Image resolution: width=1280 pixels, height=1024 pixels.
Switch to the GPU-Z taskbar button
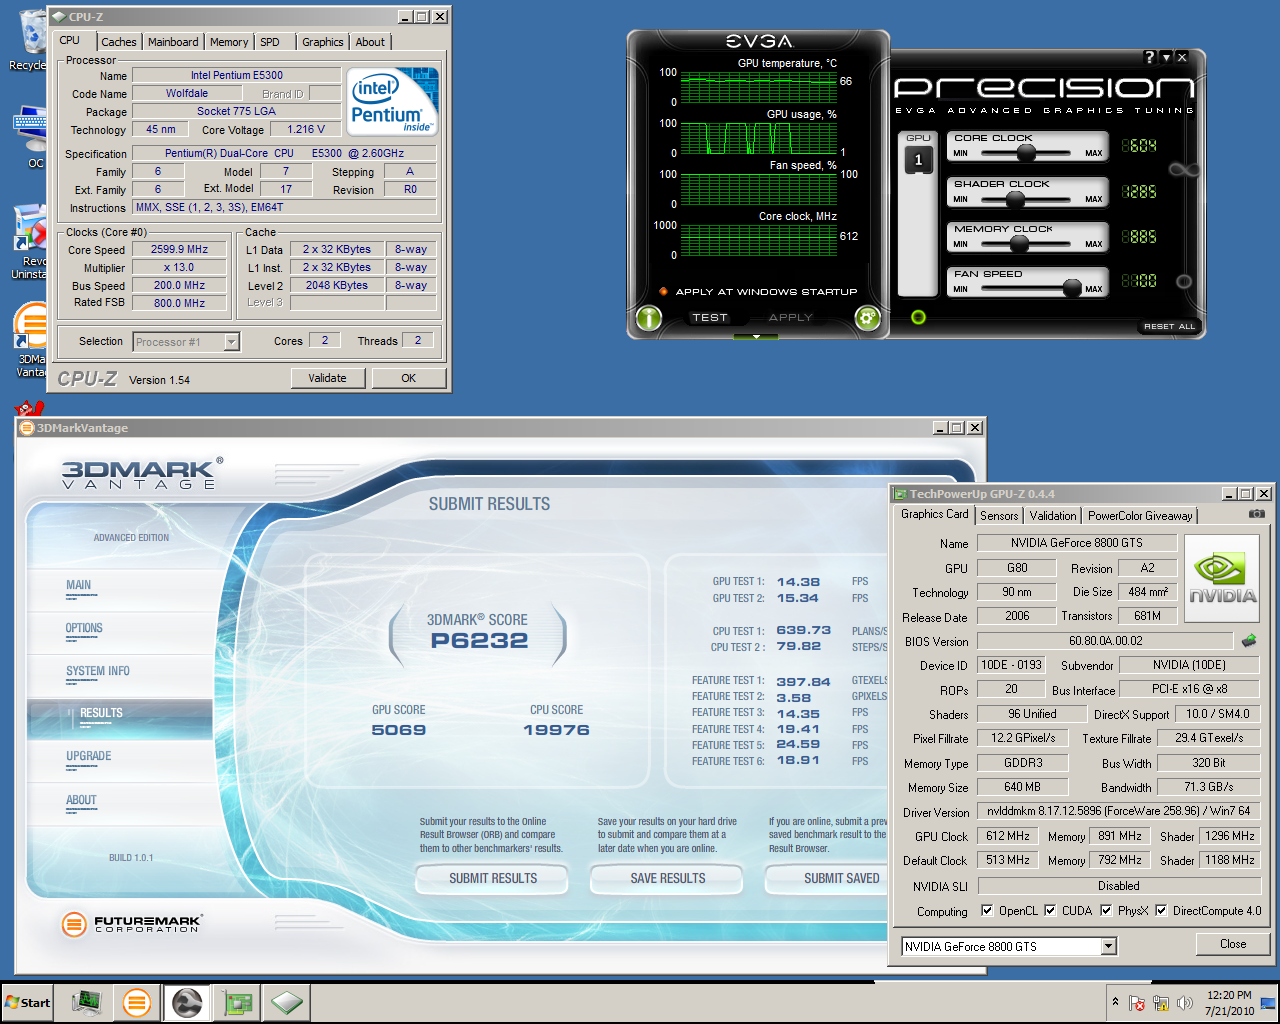(x=238, y=1002)
